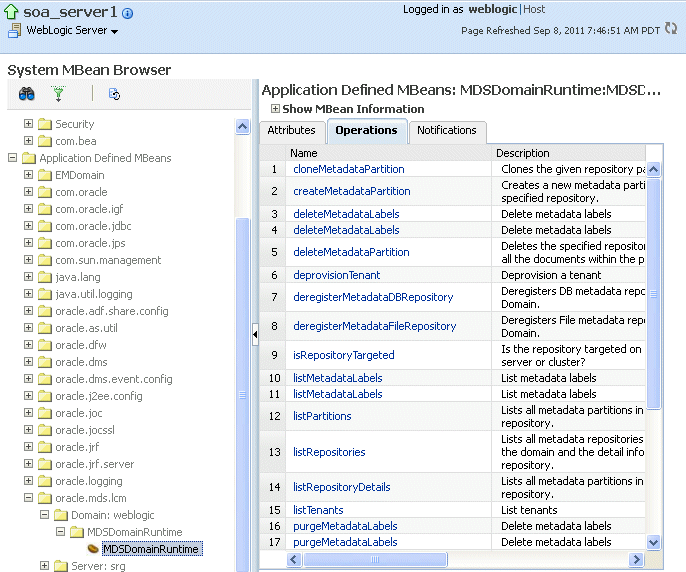
Task: Click the EMDomain folder icon
Action: [45, 175]
